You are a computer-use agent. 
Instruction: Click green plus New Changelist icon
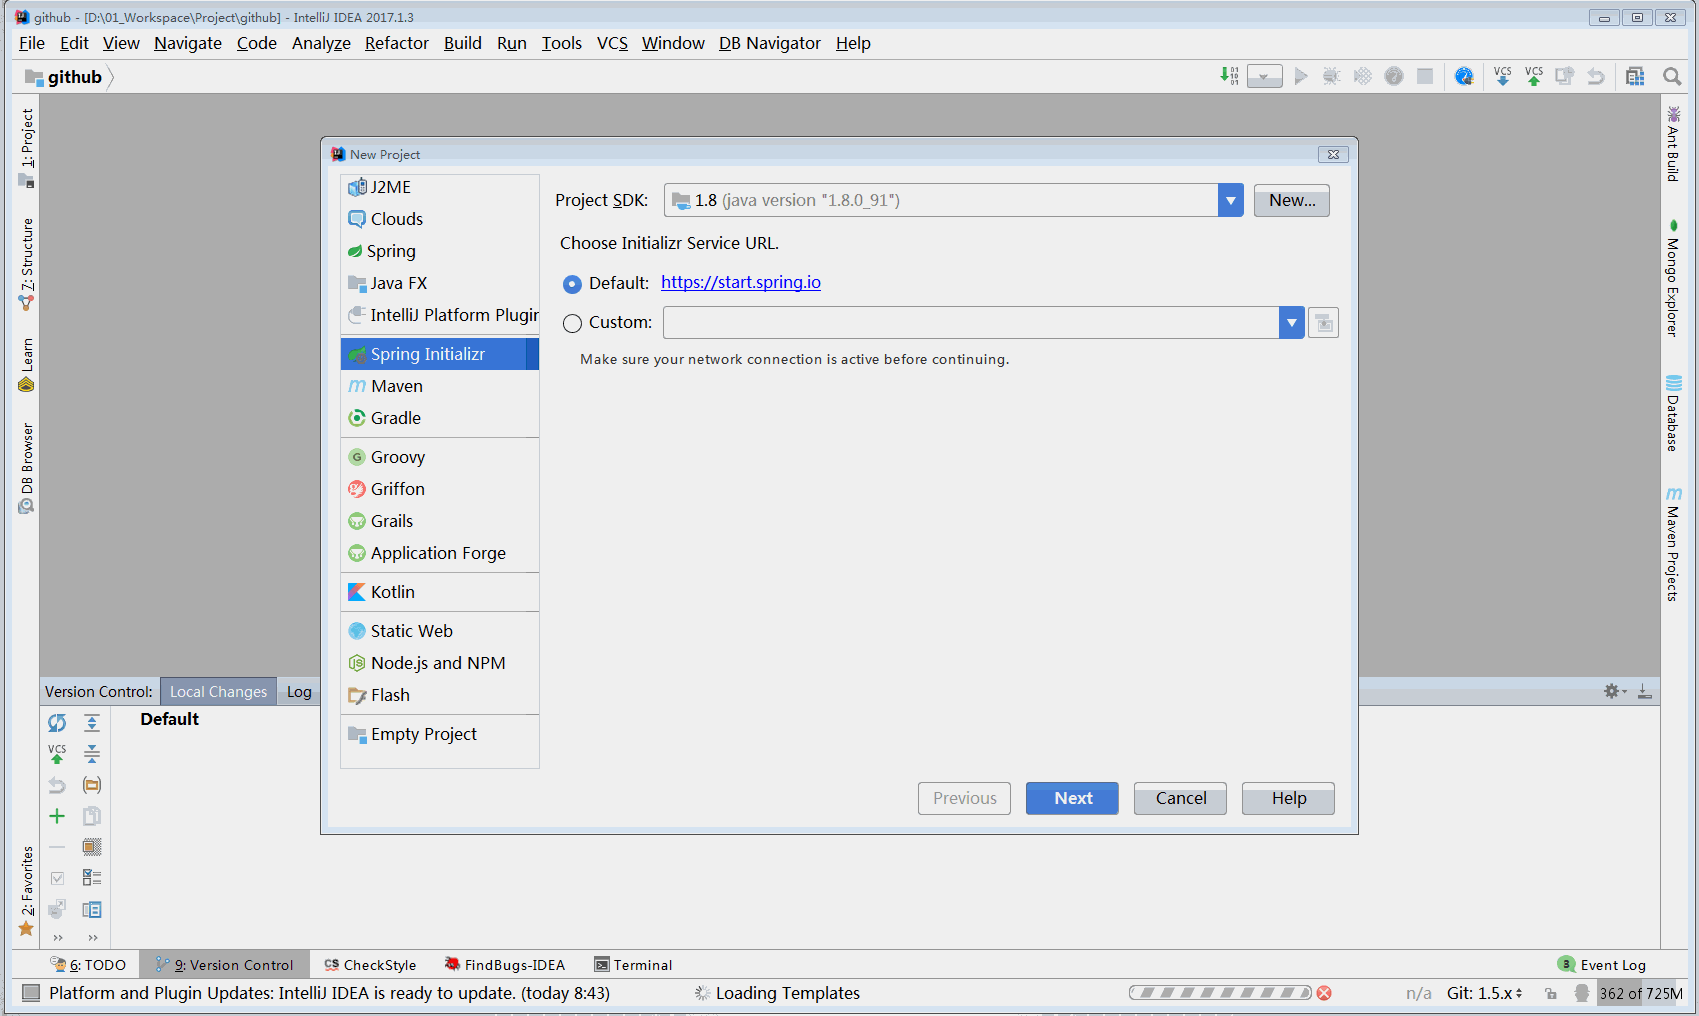click(x=57, y=816)
